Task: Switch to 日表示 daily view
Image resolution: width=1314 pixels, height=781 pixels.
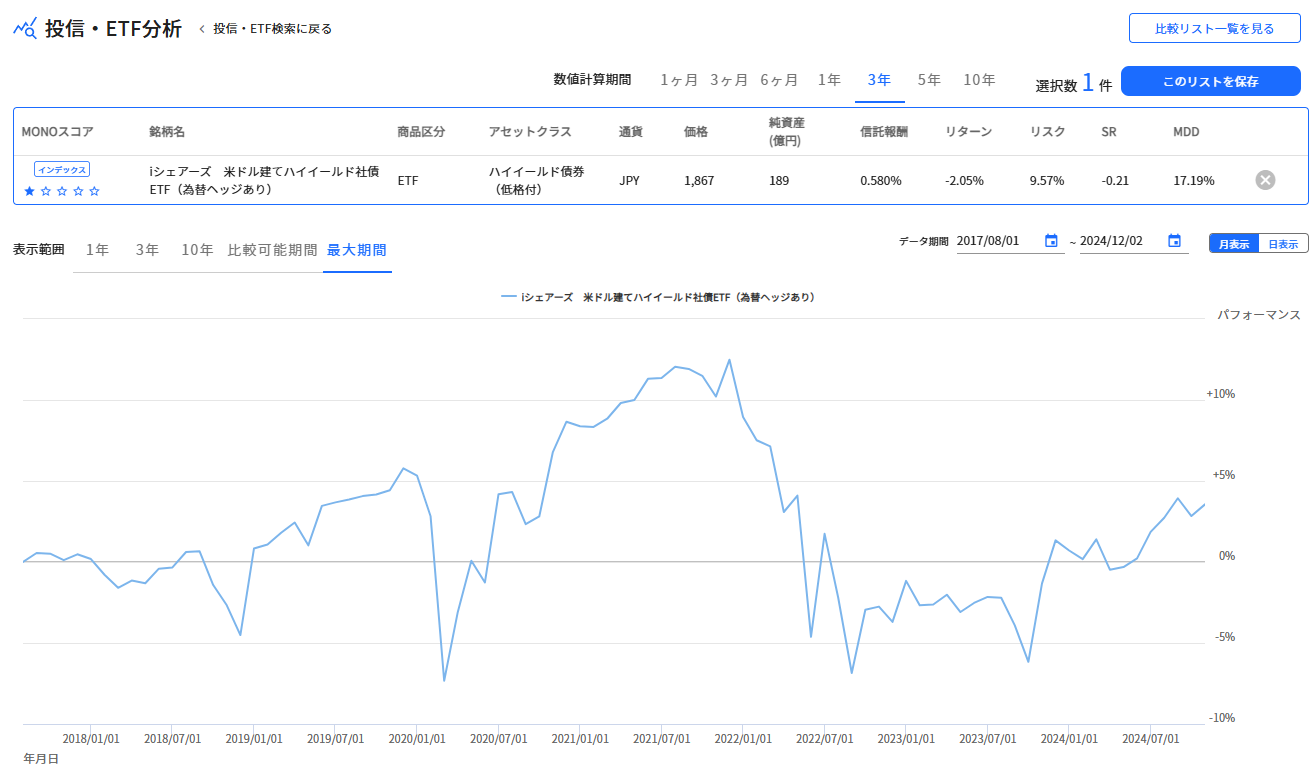Action: 1283,243
